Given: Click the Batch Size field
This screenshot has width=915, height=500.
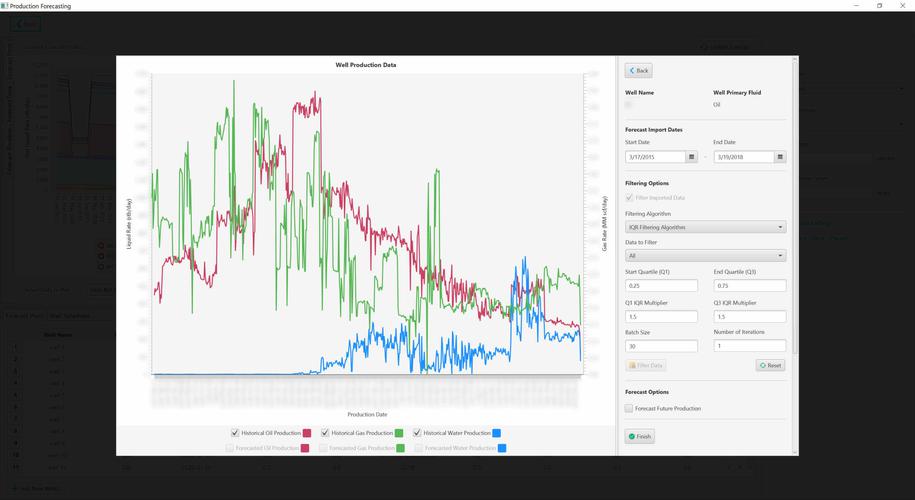Looking at the screenshot, I should point(661,346).
